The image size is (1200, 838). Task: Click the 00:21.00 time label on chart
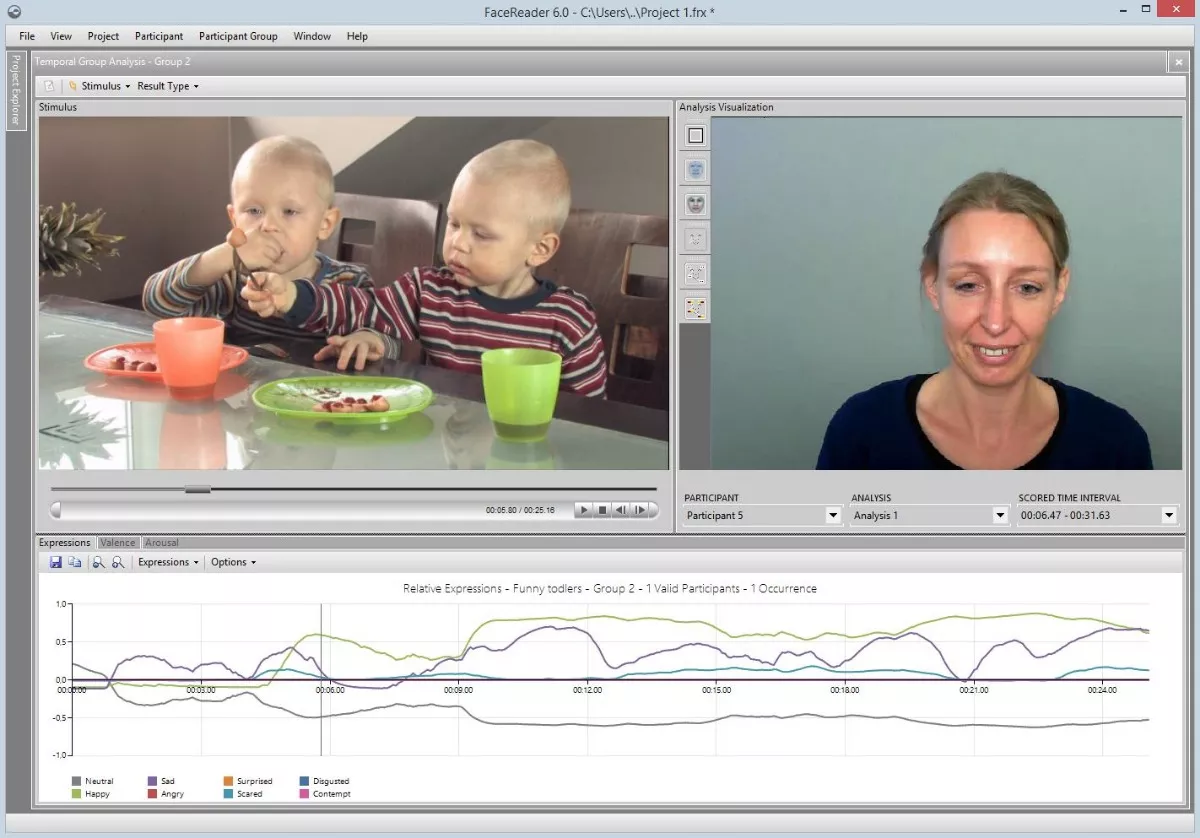click(x=973, y=690)
